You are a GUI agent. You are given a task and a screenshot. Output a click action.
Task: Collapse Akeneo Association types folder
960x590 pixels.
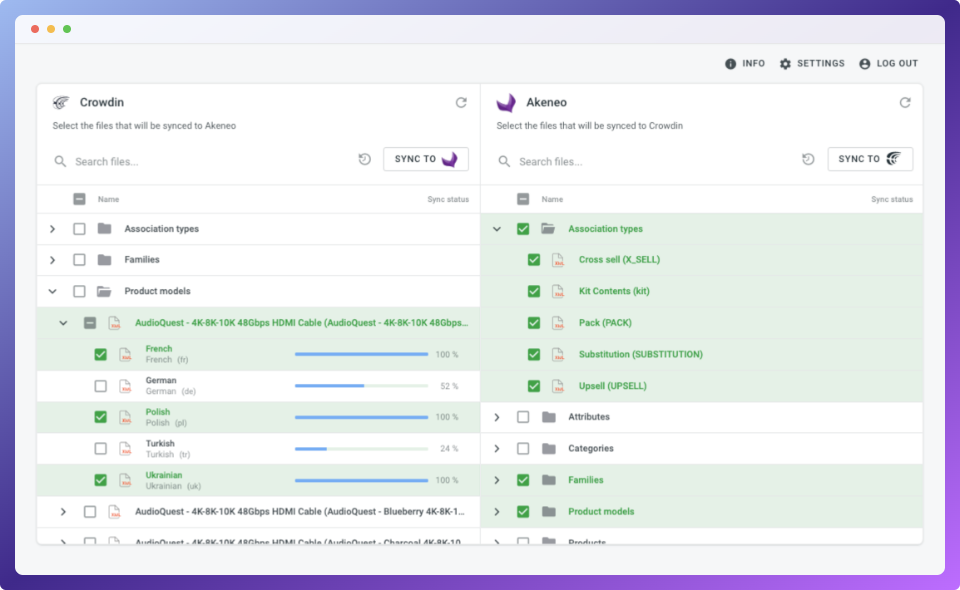click(497, 229)
